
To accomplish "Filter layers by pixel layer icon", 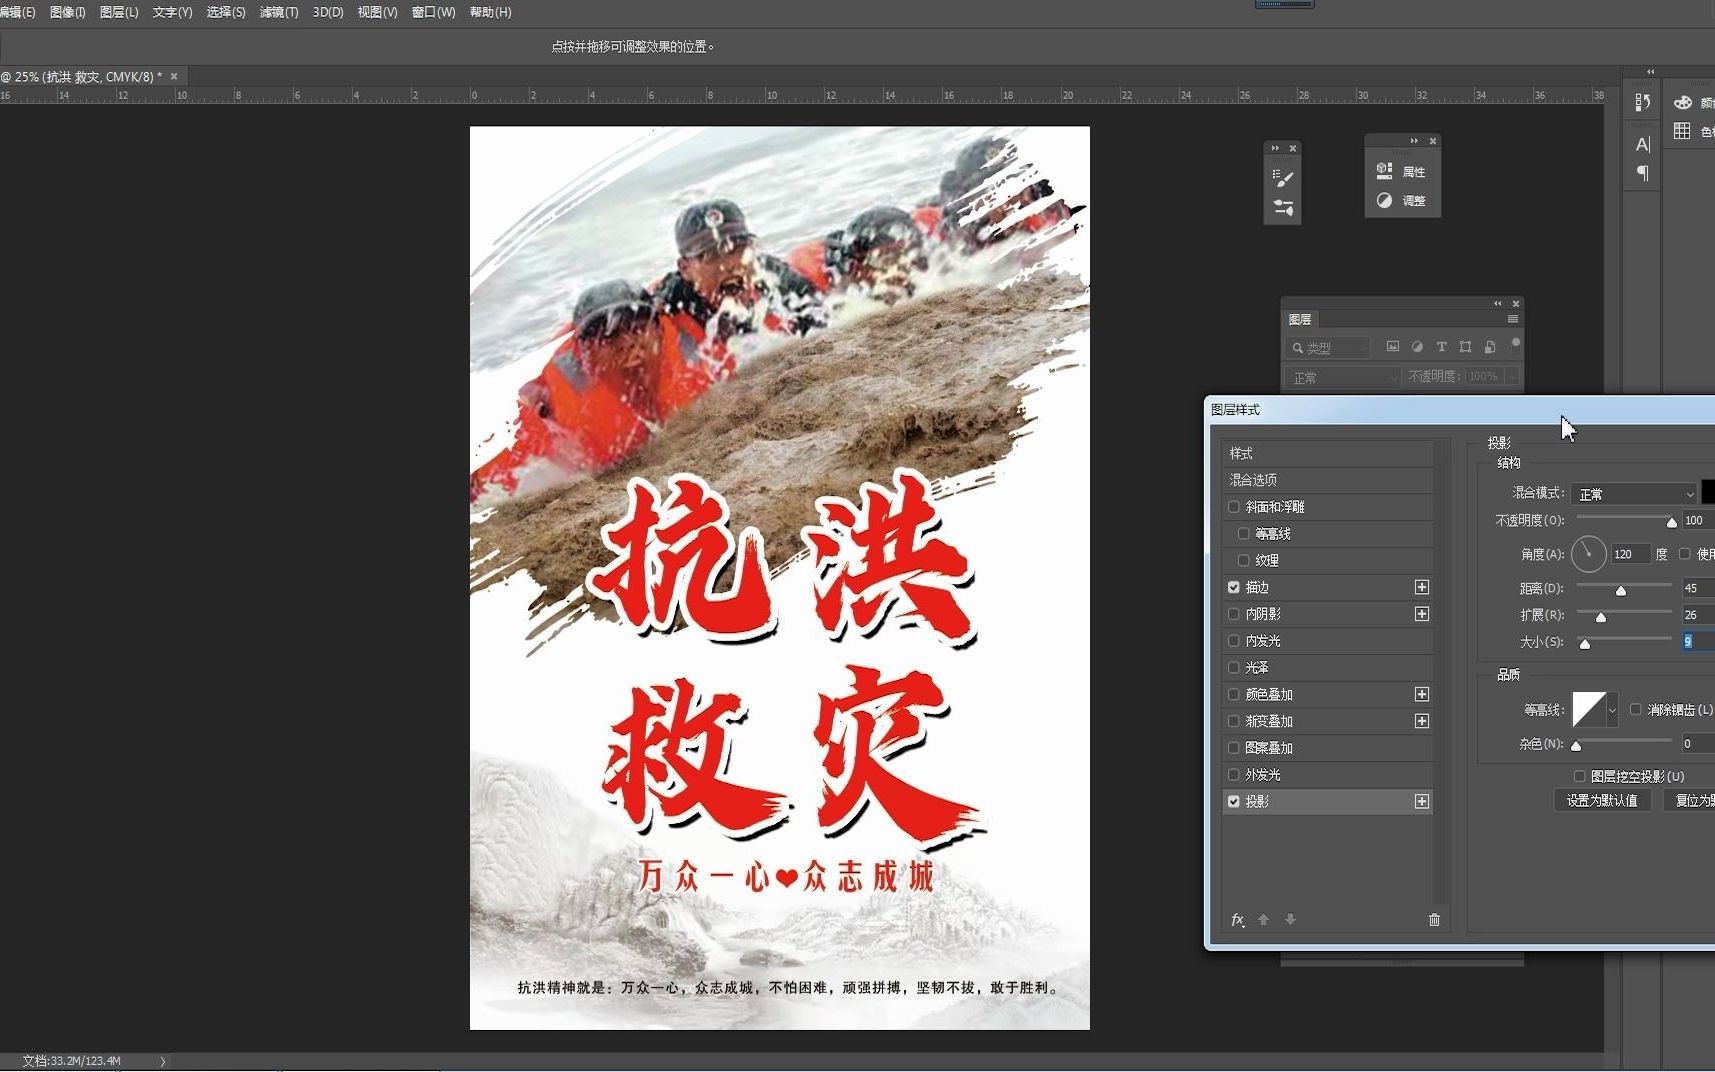I will point(1392,347).
